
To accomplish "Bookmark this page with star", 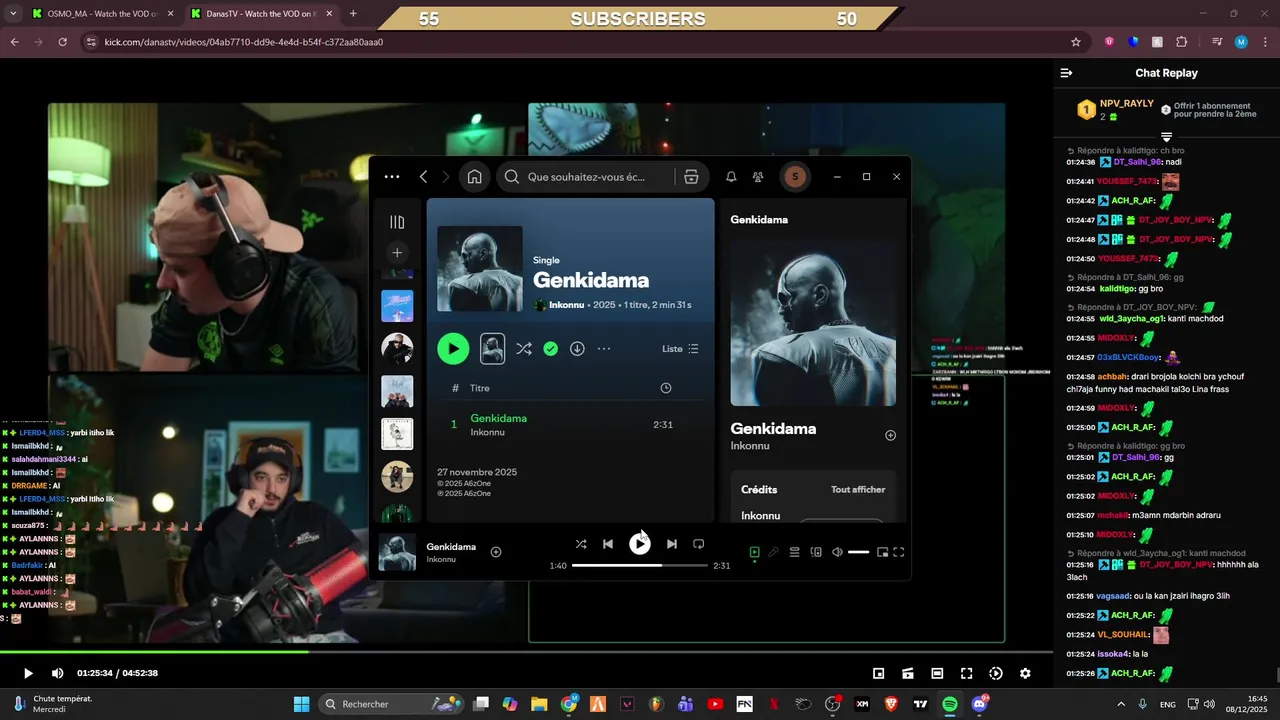I will point(1076,42).
